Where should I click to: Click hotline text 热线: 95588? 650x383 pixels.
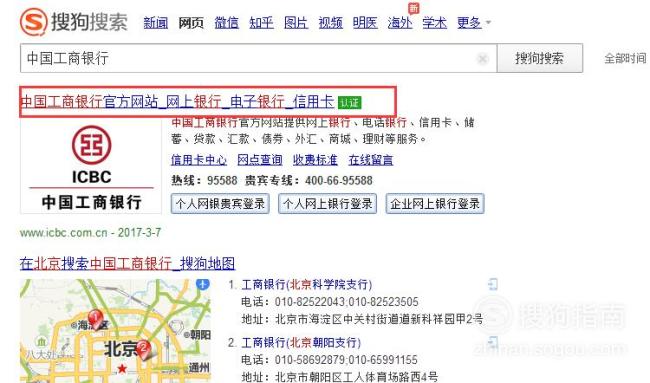(204, 181)
